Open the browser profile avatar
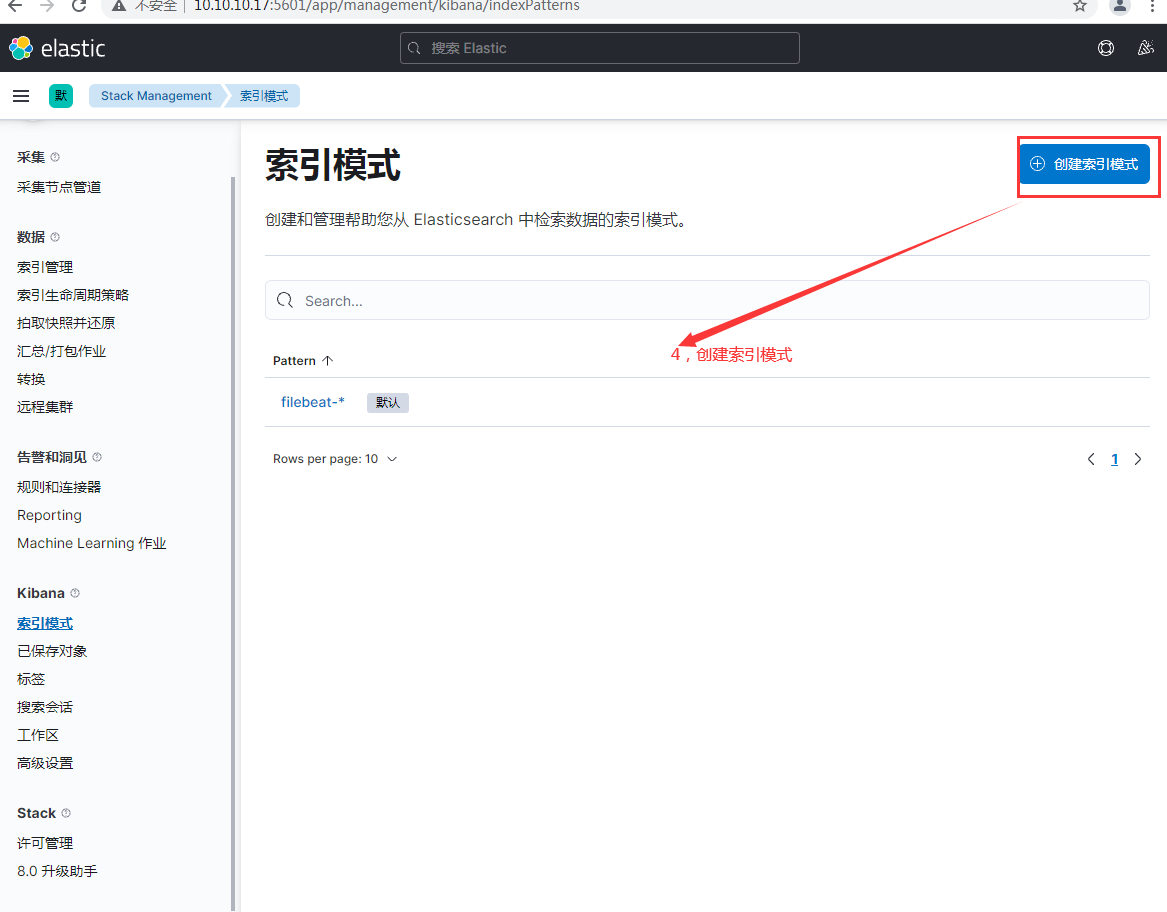 (1119, 6)
